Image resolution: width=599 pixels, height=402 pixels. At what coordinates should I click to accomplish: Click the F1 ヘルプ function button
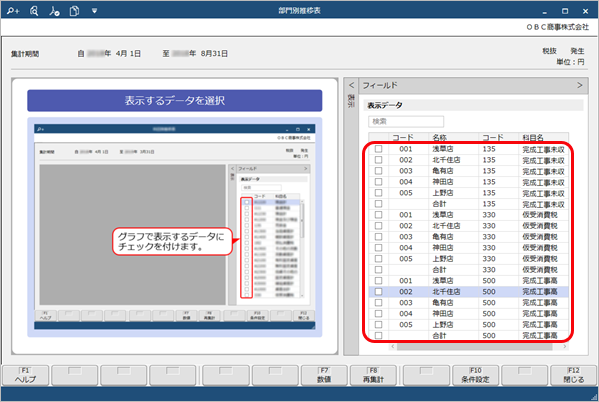26,375
